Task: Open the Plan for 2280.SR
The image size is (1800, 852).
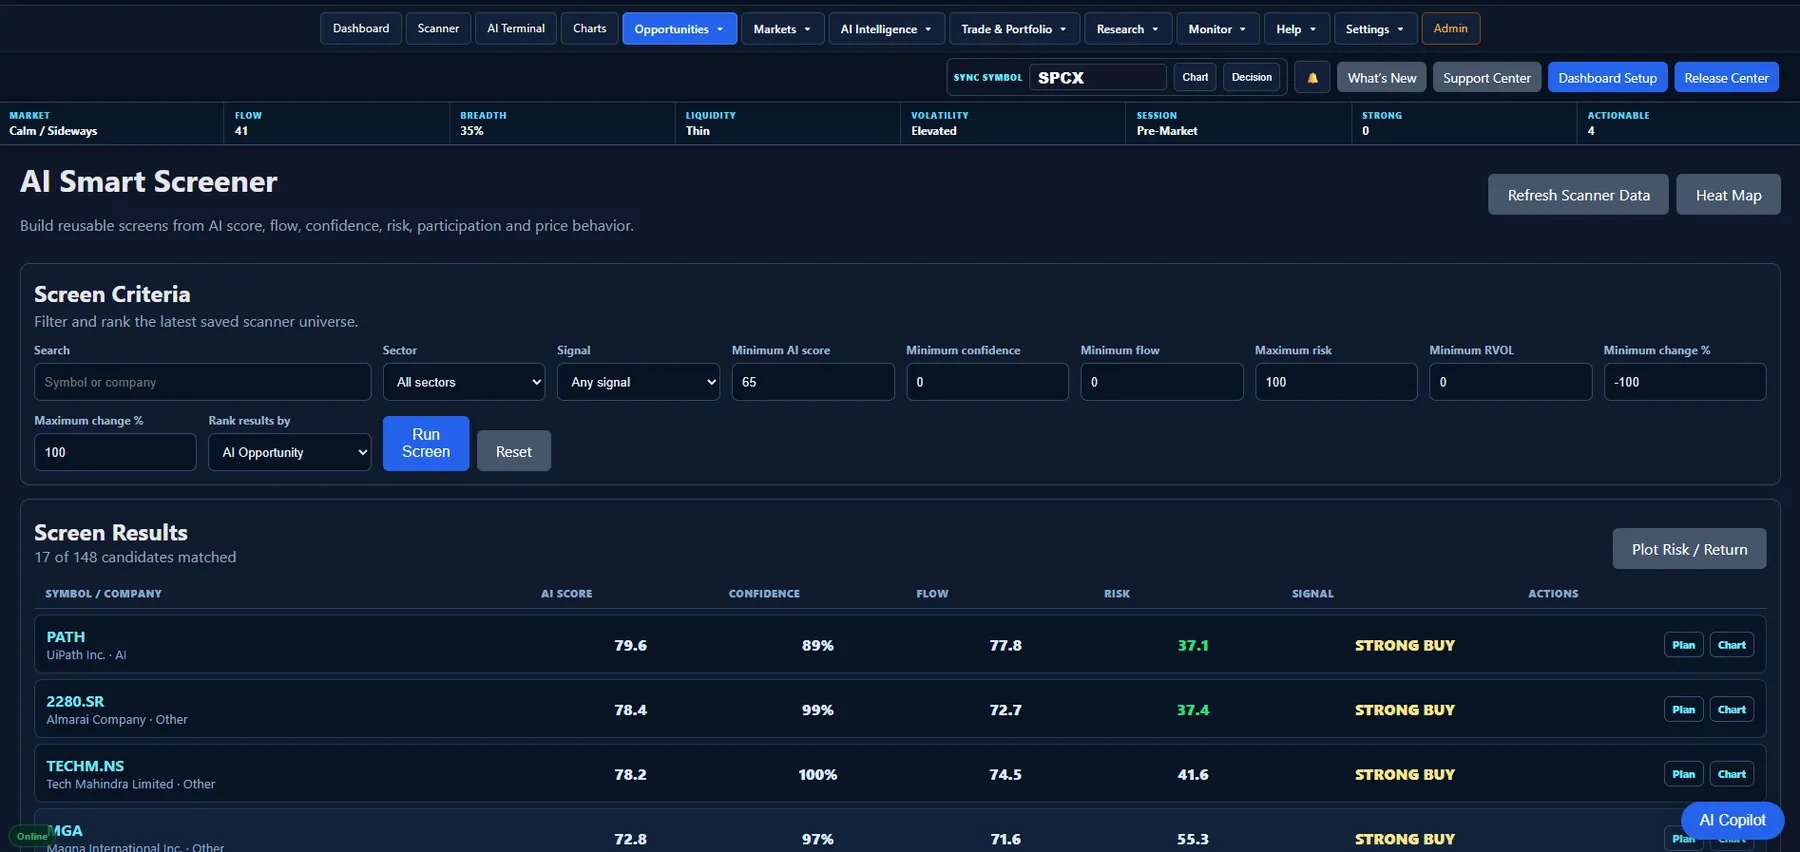Action: point(1684,710)
